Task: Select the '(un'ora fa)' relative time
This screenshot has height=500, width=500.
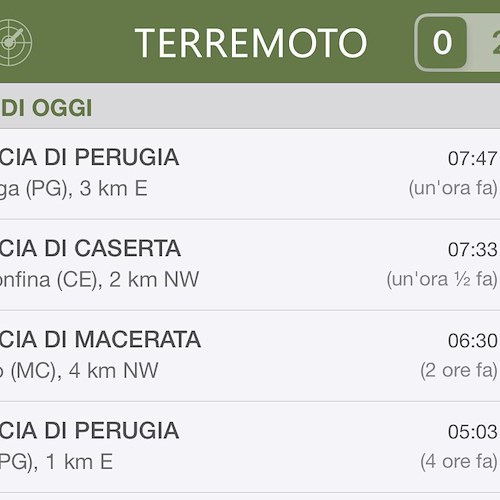Action: tap(453, 188)
